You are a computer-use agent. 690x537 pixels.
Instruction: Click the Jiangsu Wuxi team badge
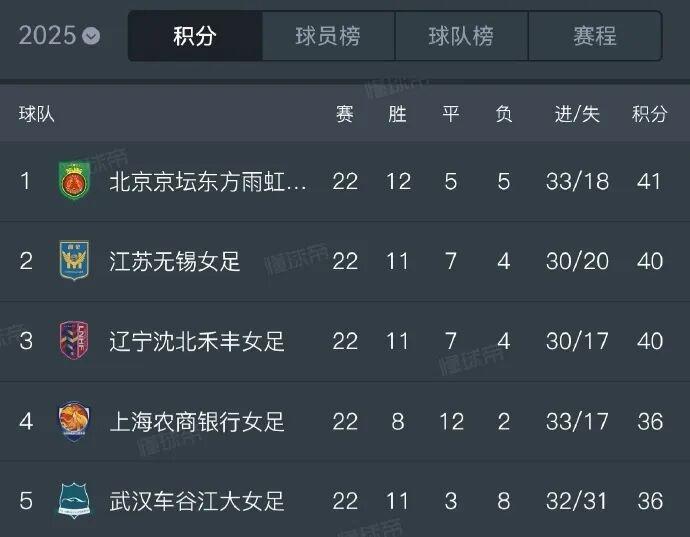coord(74,260)
